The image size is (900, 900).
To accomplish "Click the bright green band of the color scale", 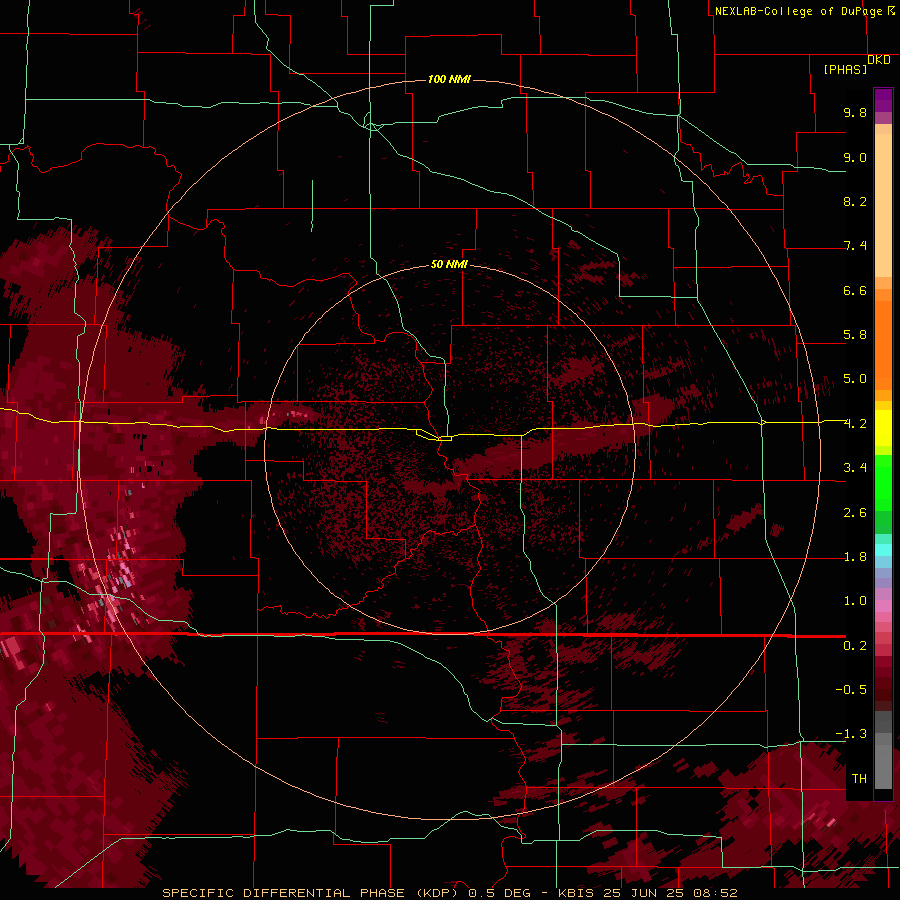I will tap(883, 483).
